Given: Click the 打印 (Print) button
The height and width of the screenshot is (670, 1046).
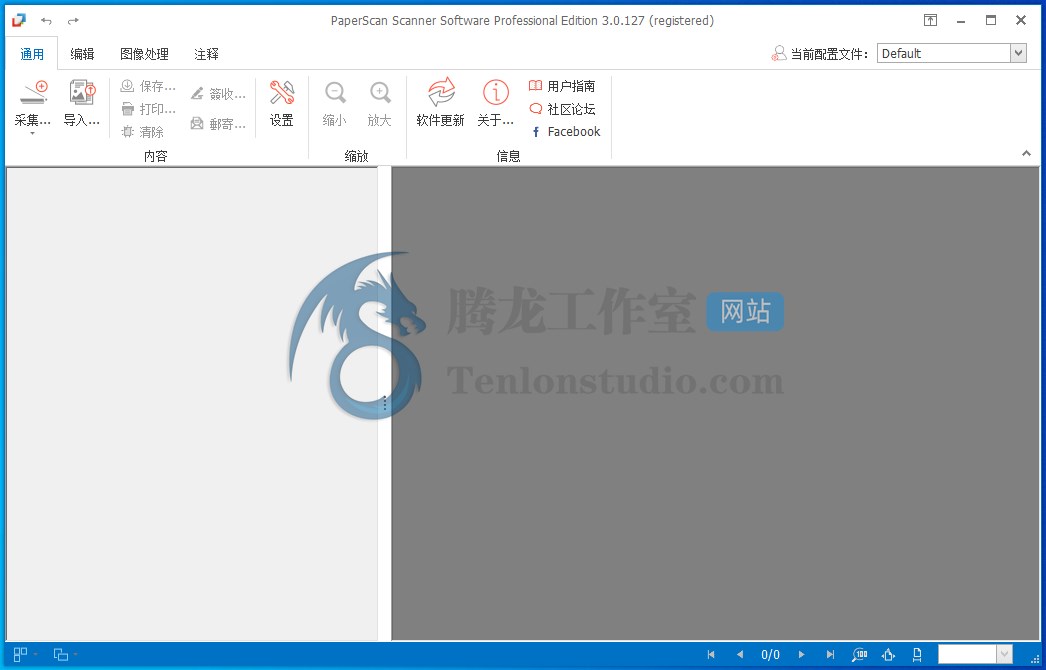Looking at the screenshot, I should click(148, 109).
